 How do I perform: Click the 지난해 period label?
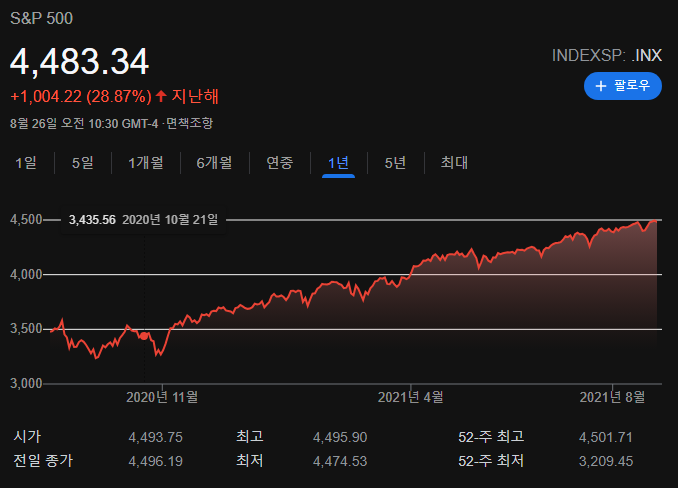click(195, 96)
